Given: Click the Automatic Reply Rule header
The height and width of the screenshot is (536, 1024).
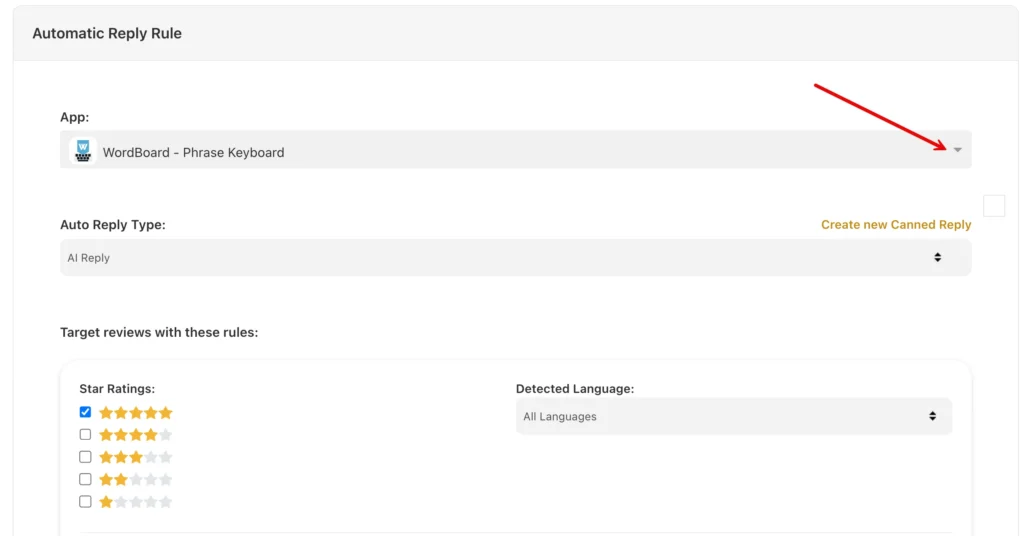Looking at the screenshot, I should point(107,33).
